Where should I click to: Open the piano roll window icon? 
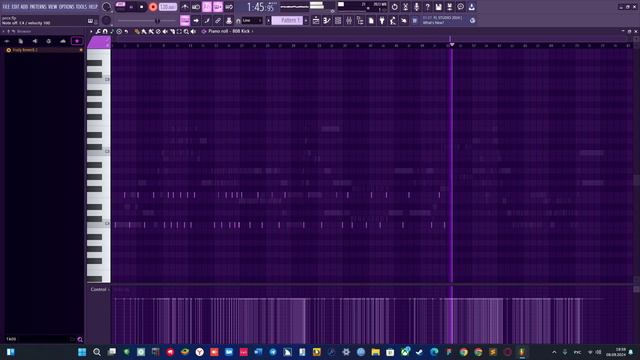tap(327, 20)
